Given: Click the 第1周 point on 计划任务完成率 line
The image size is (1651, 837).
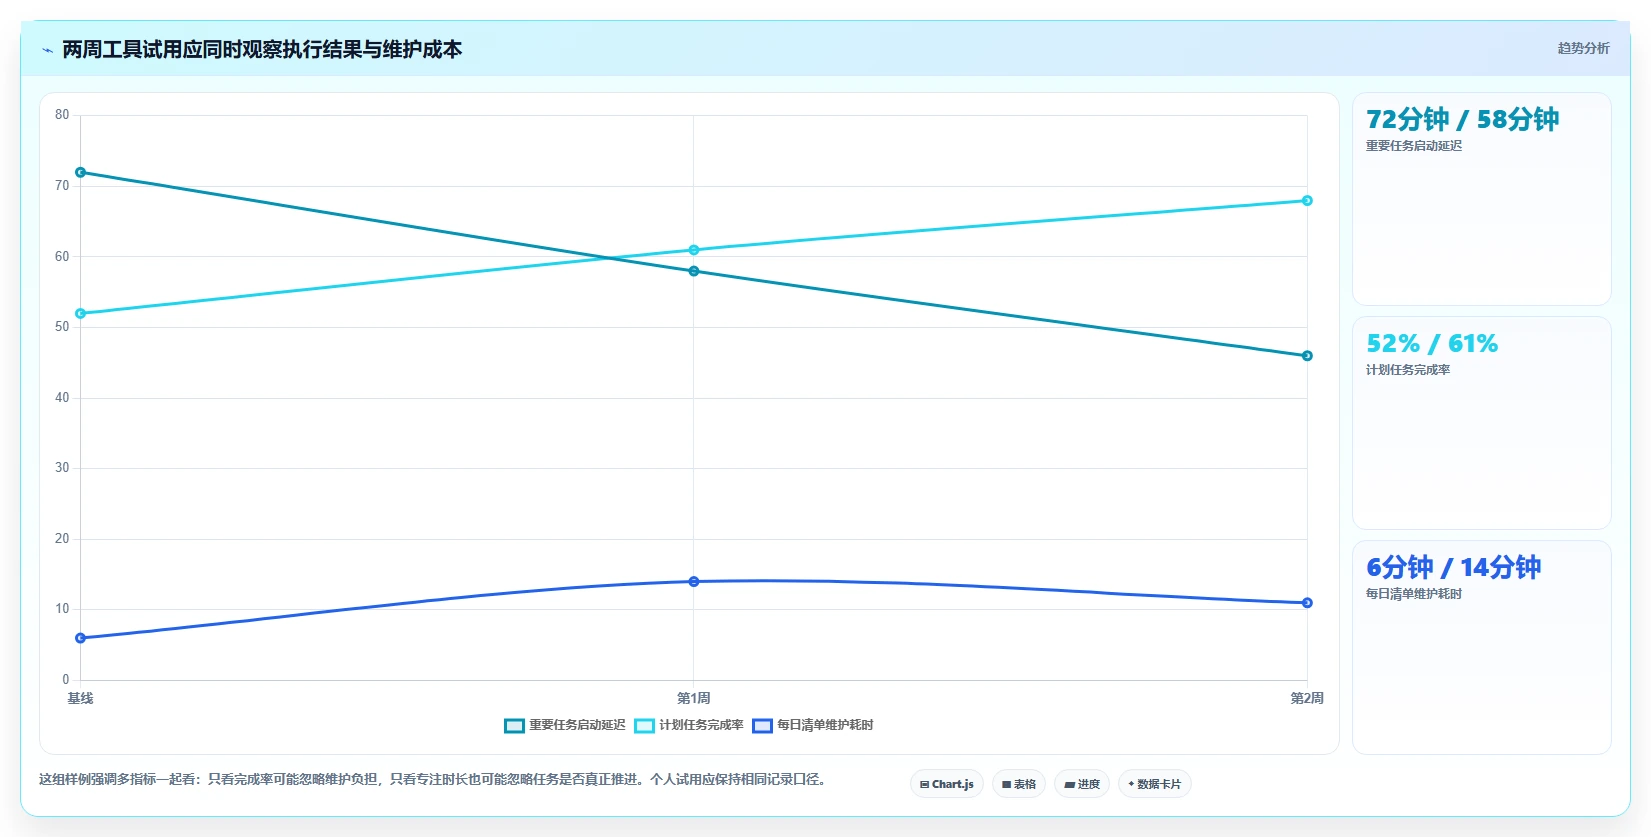Looking at the screenshot, I should click(x=694, y=250).
